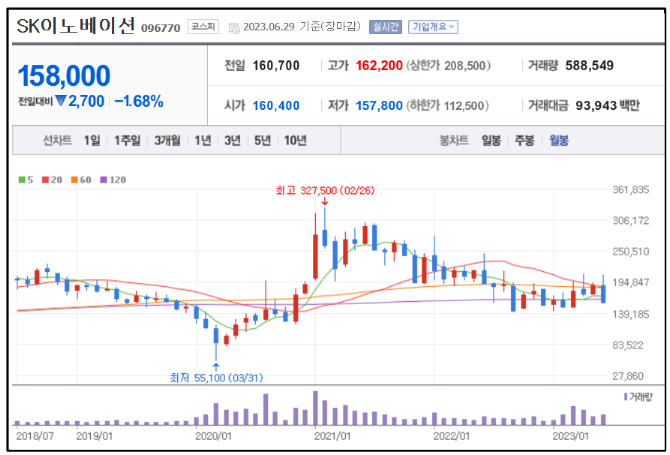Click the down triangle next to 2,700

point(61,101)
